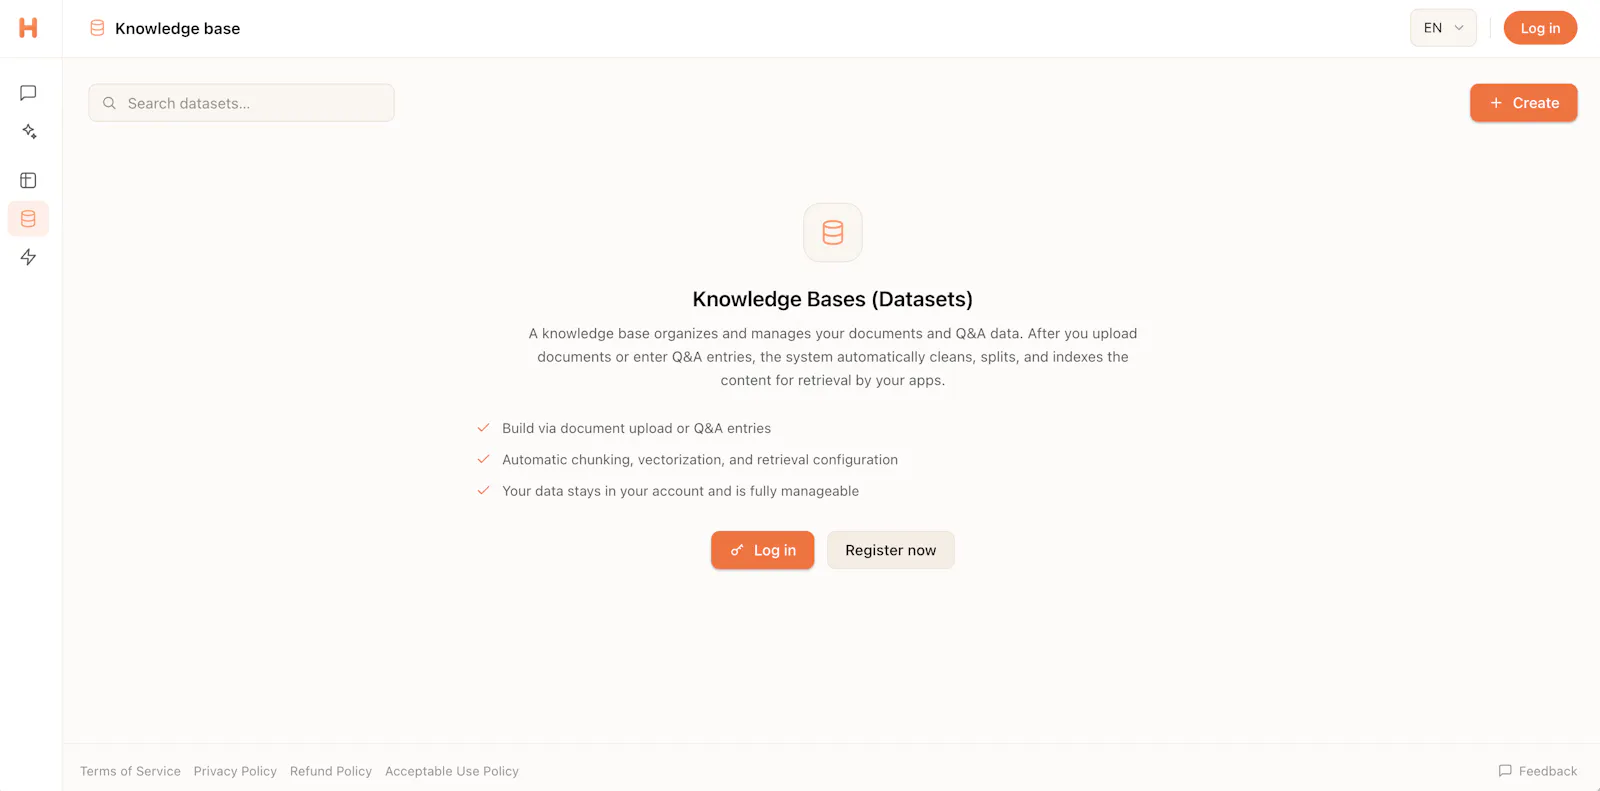Click the Knowledge base header title

(177, 28)
